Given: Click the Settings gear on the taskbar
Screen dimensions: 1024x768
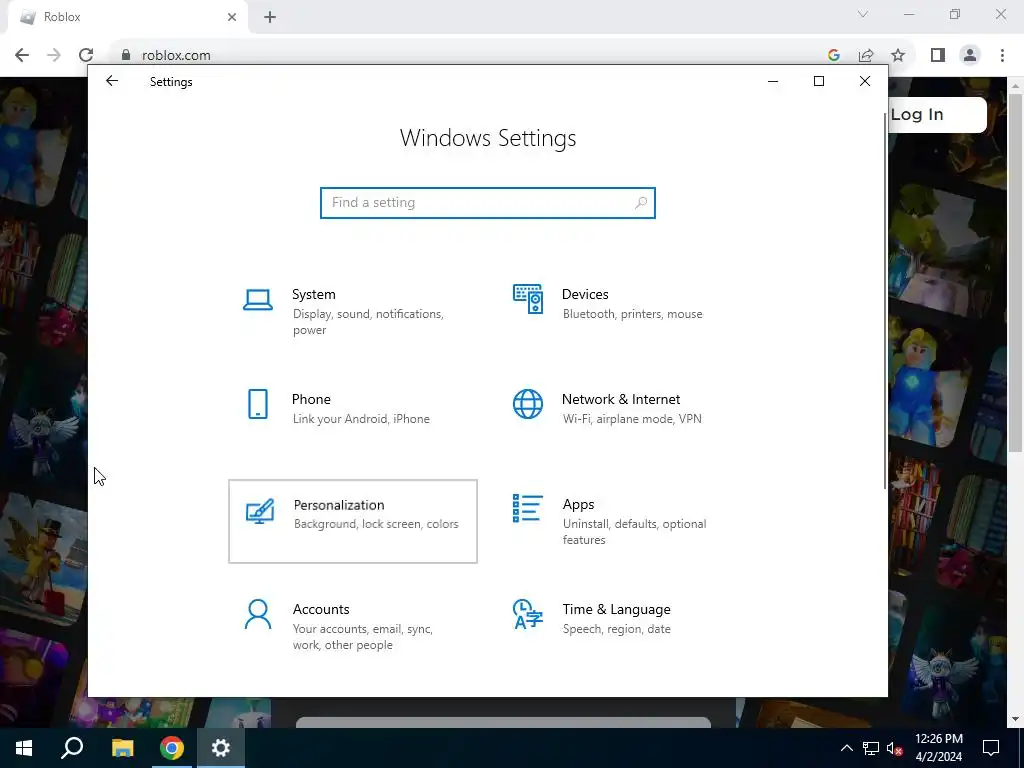Looking at the screenshot, I should [221, 748].
